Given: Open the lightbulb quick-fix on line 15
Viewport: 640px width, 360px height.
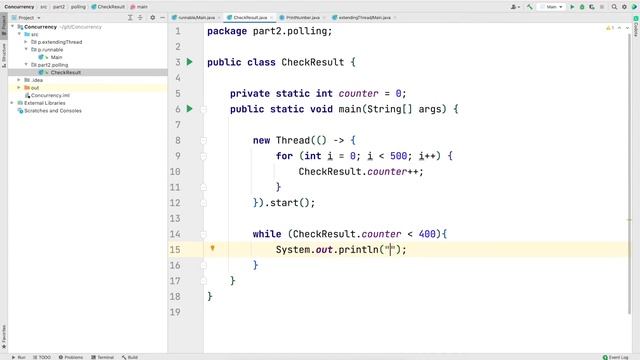Looking at the screenshot, I should click(x=212, y=248).
